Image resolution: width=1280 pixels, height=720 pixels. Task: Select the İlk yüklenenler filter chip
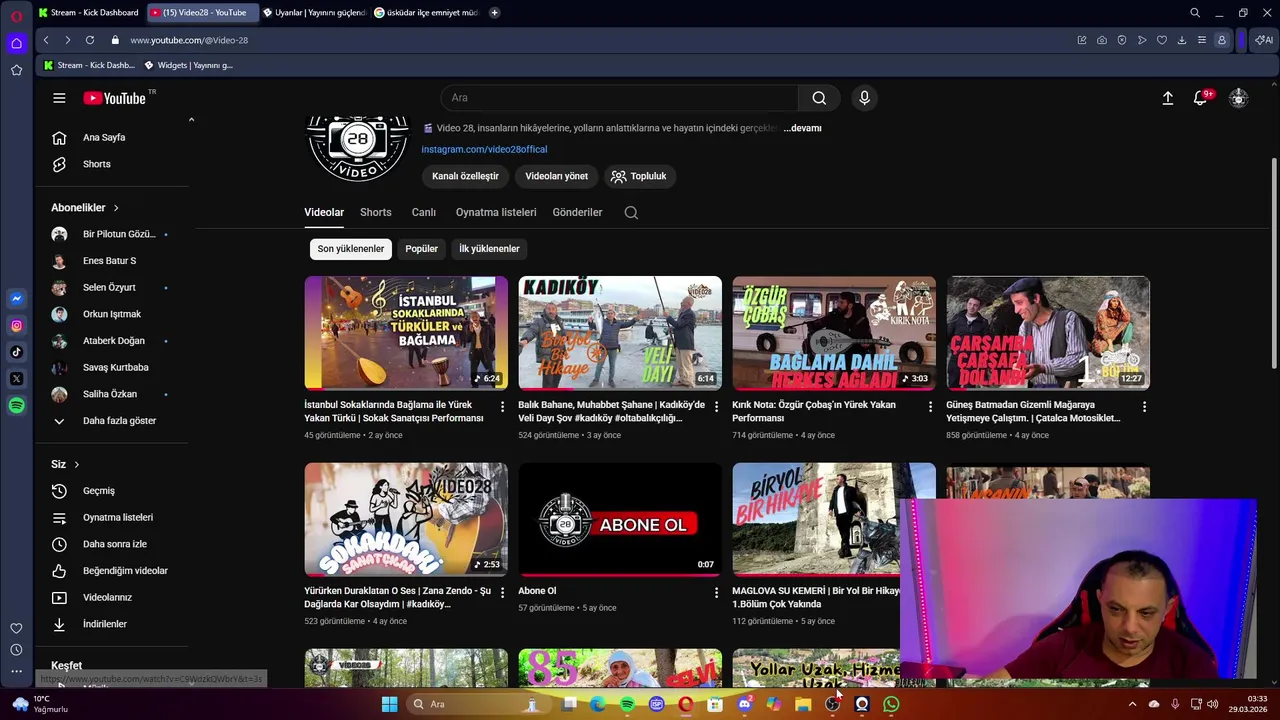(489, 249)
